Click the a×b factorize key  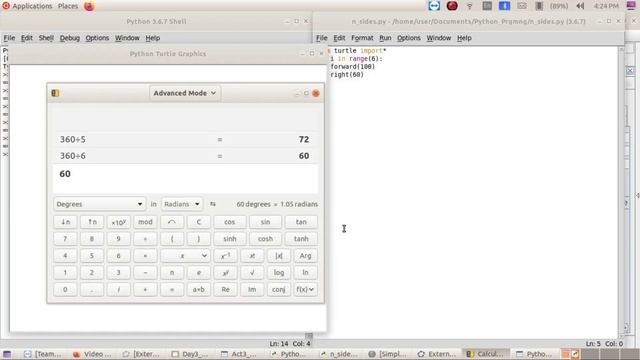point(199,289)
